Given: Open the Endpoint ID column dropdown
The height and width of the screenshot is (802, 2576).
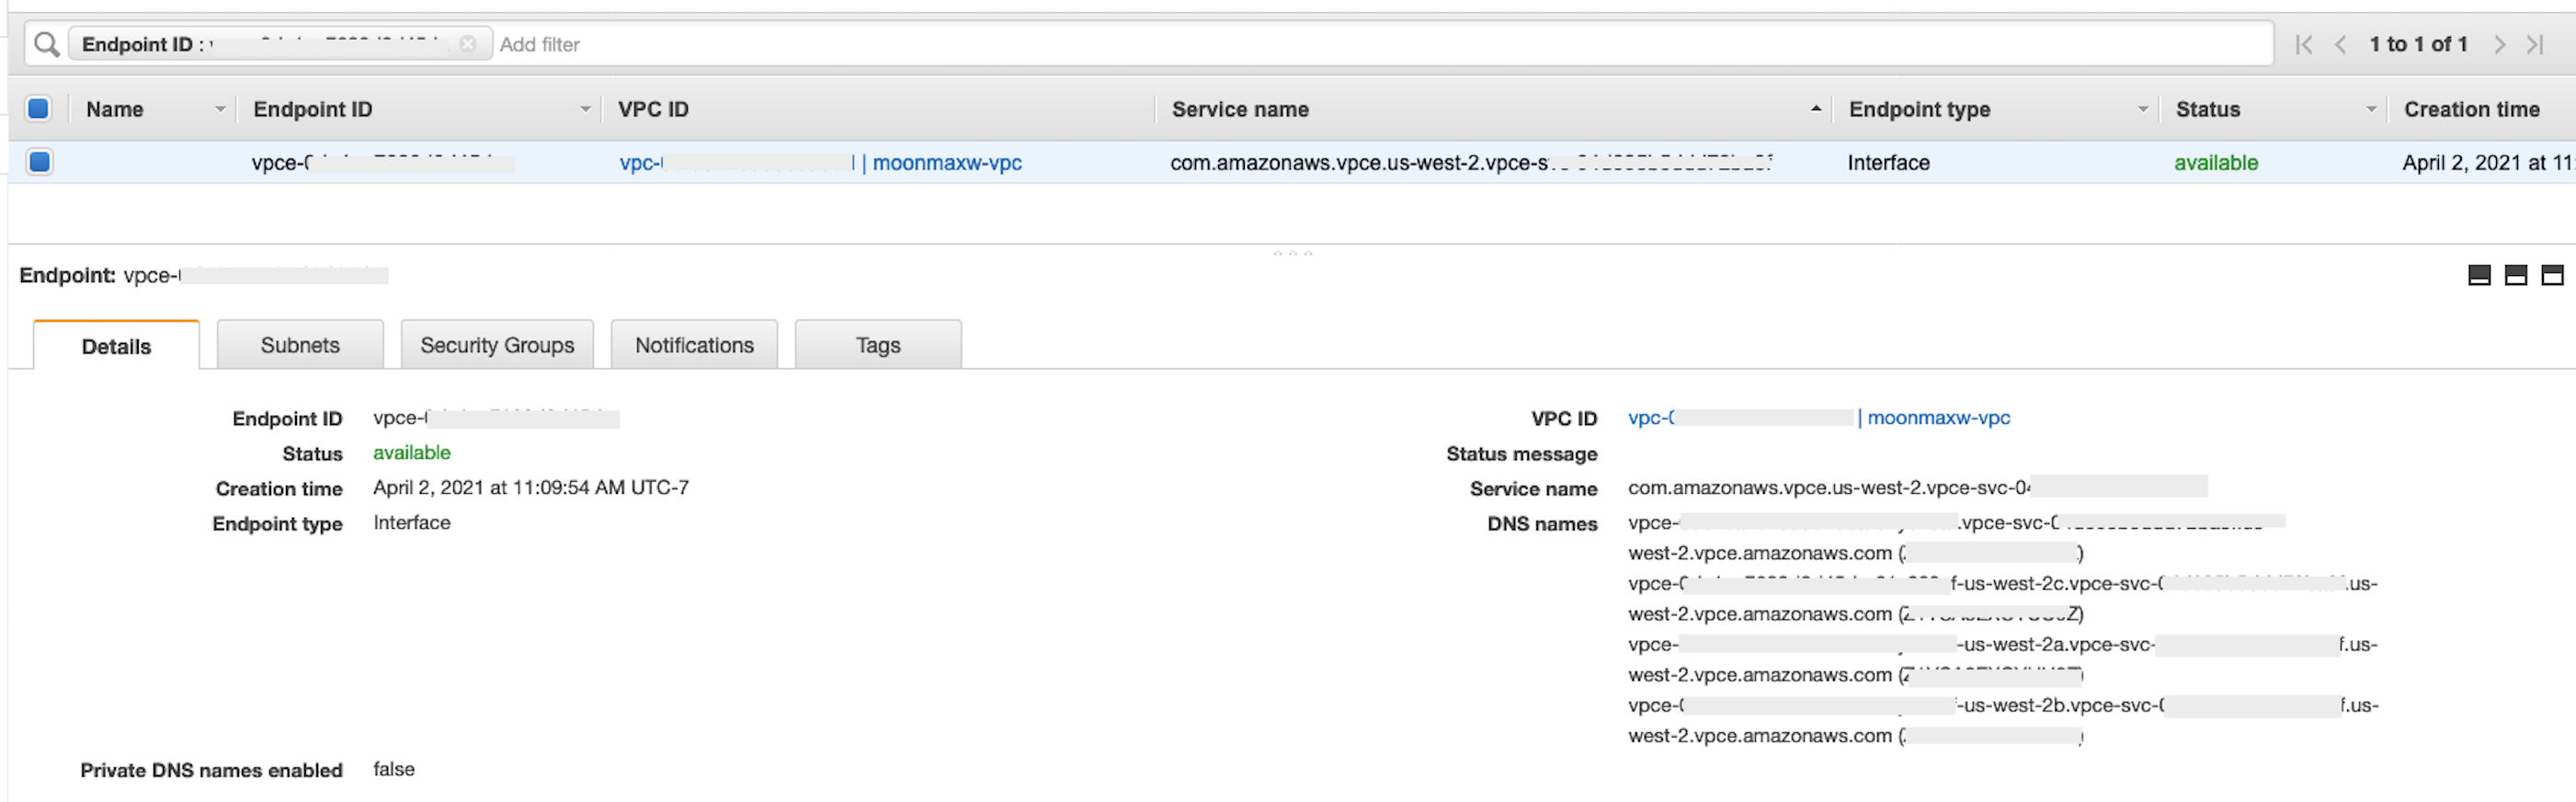Looking at the screenshot, I should [x=585, y=109].
